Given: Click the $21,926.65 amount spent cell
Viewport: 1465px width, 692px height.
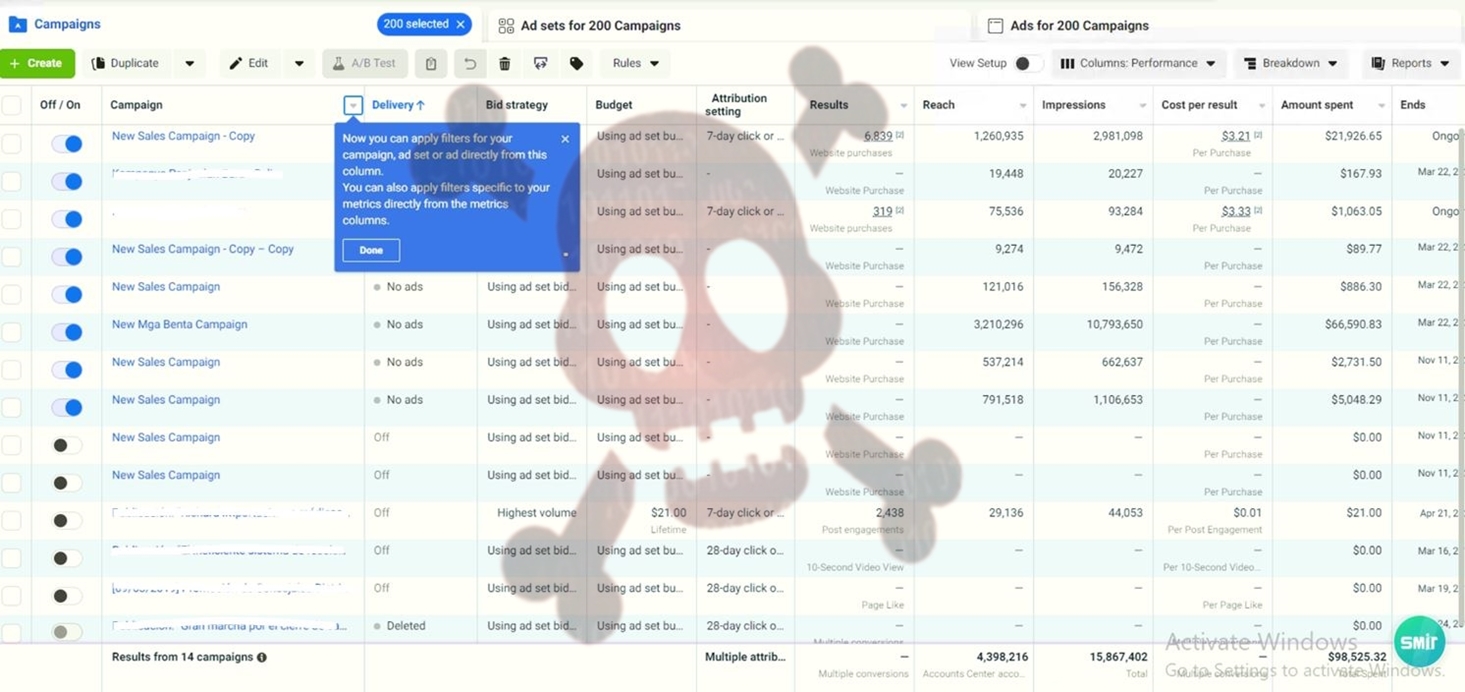Looking at the screenshot, I should pos(1353,136).
